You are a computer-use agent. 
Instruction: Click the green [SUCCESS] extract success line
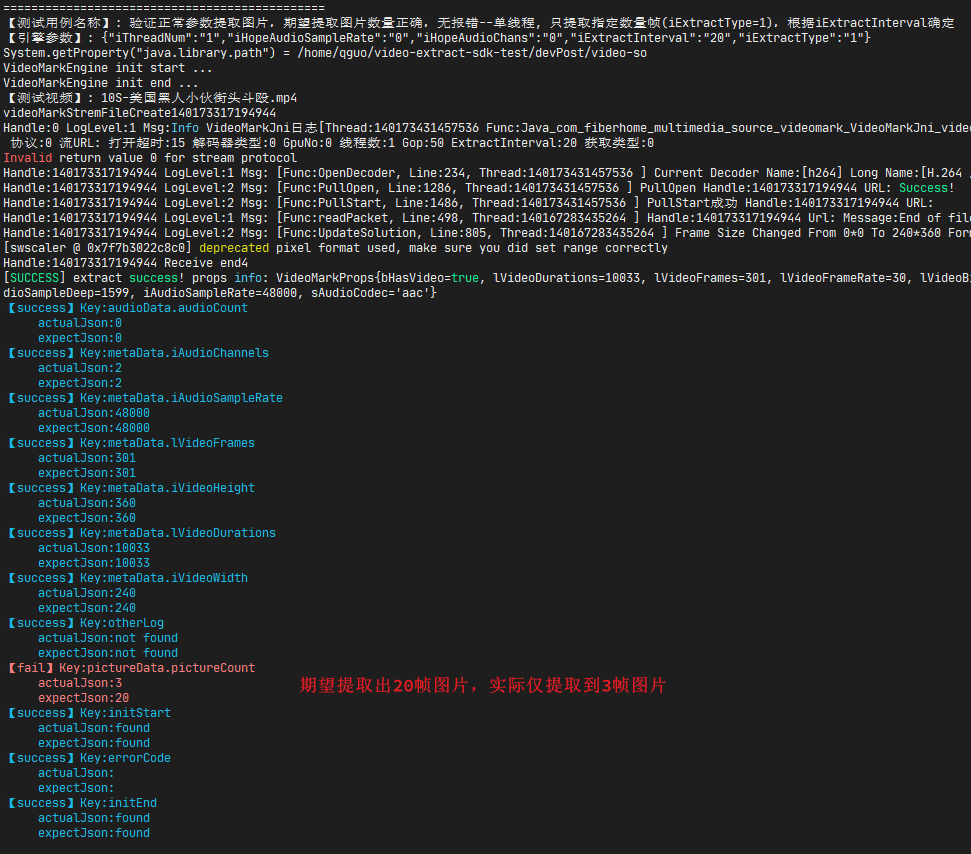(487, 278)
